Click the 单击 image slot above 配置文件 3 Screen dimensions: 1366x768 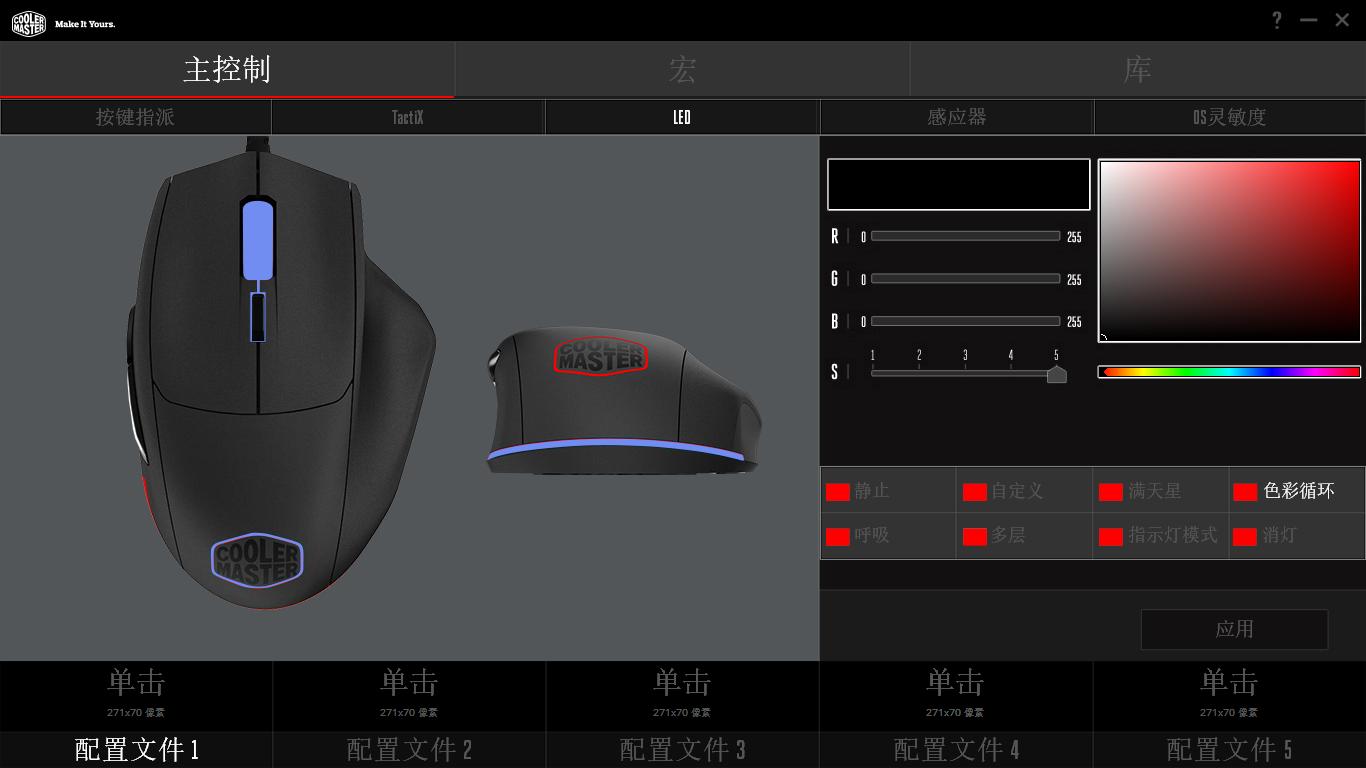pos(682,696)
